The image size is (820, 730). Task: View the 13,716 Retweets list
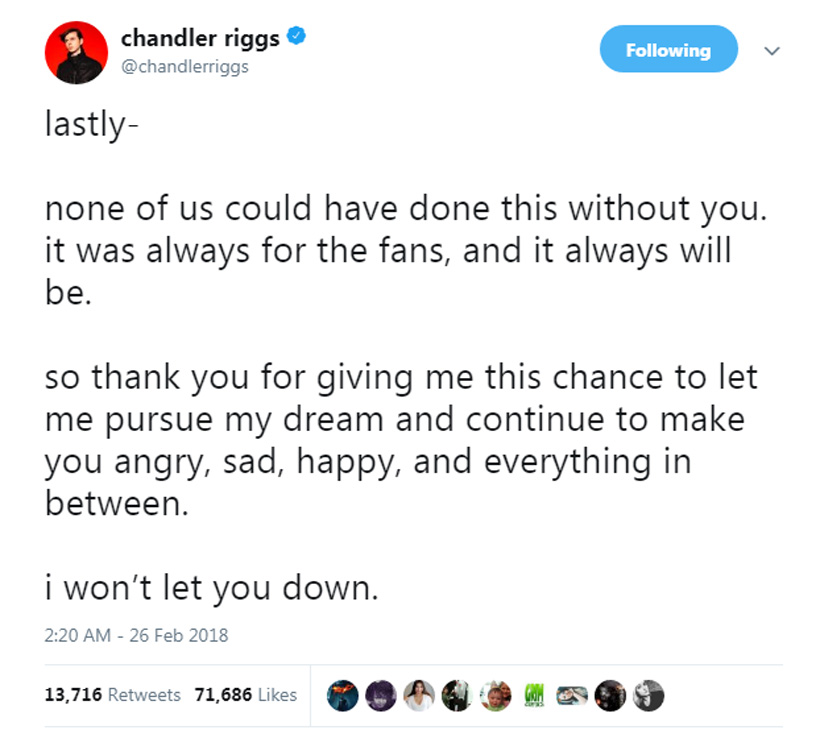point(113,694)
